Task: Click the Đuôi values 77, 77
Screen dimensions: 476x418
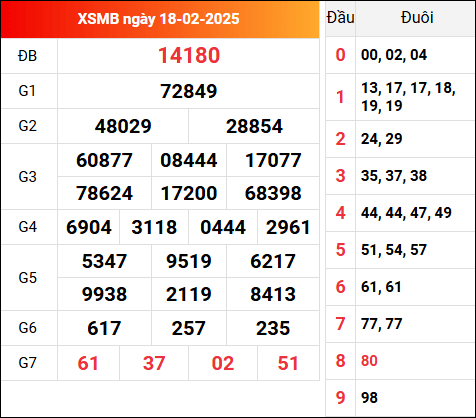Action: pyautogui.click(x=382, y=324)
